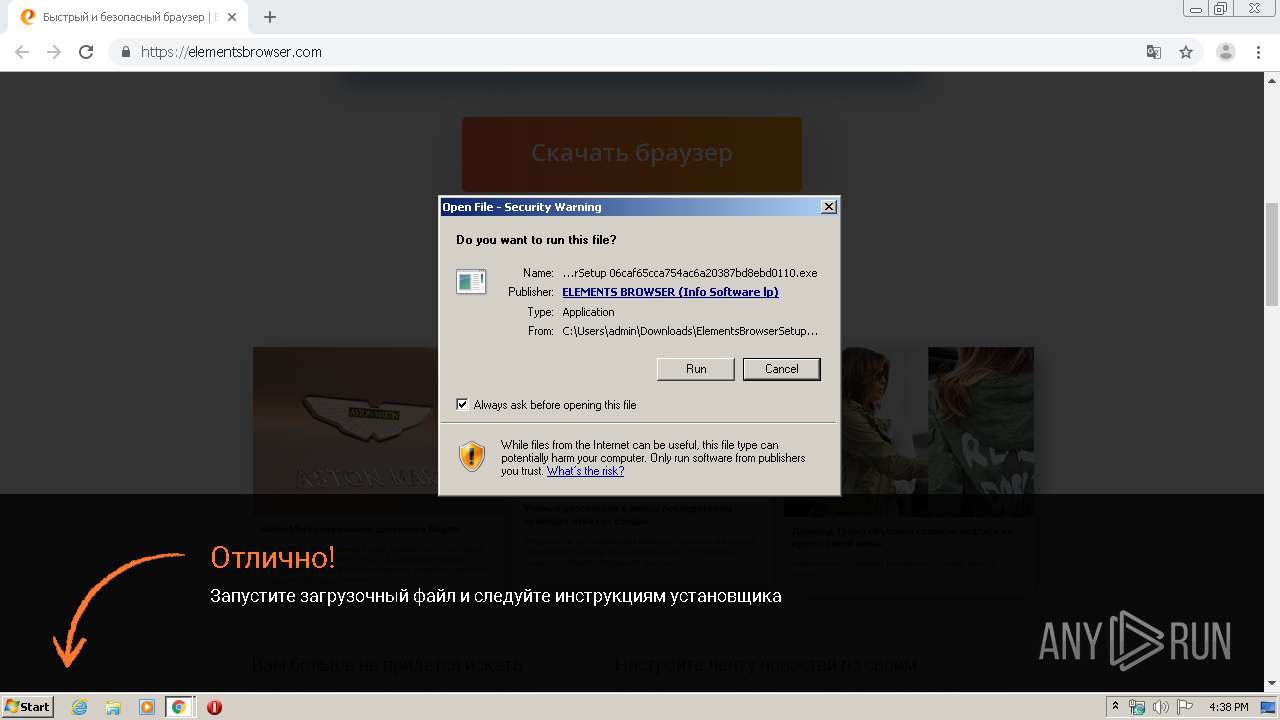Click the 4:38 PM system clock
This screenshot has height=720, width=1280.
pyautogui.click(x=1228, y=707)
